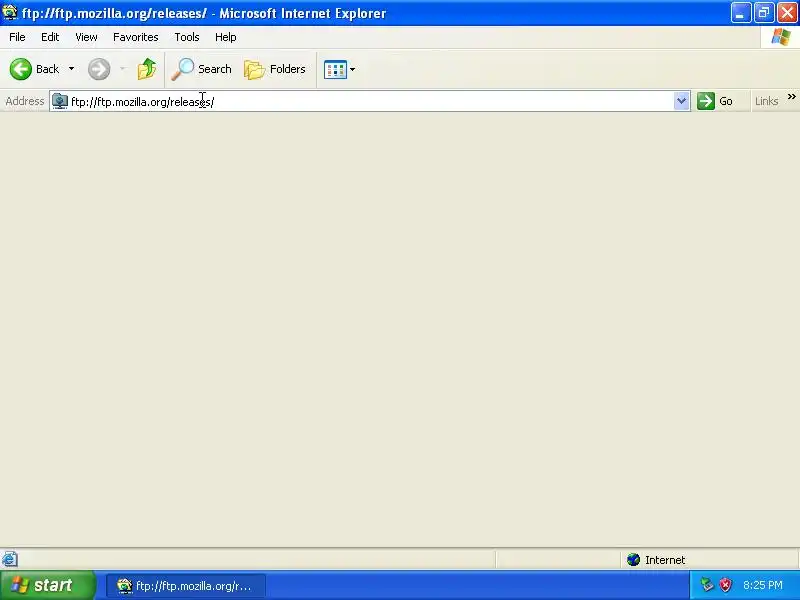Open the Favorites menu

136,37
